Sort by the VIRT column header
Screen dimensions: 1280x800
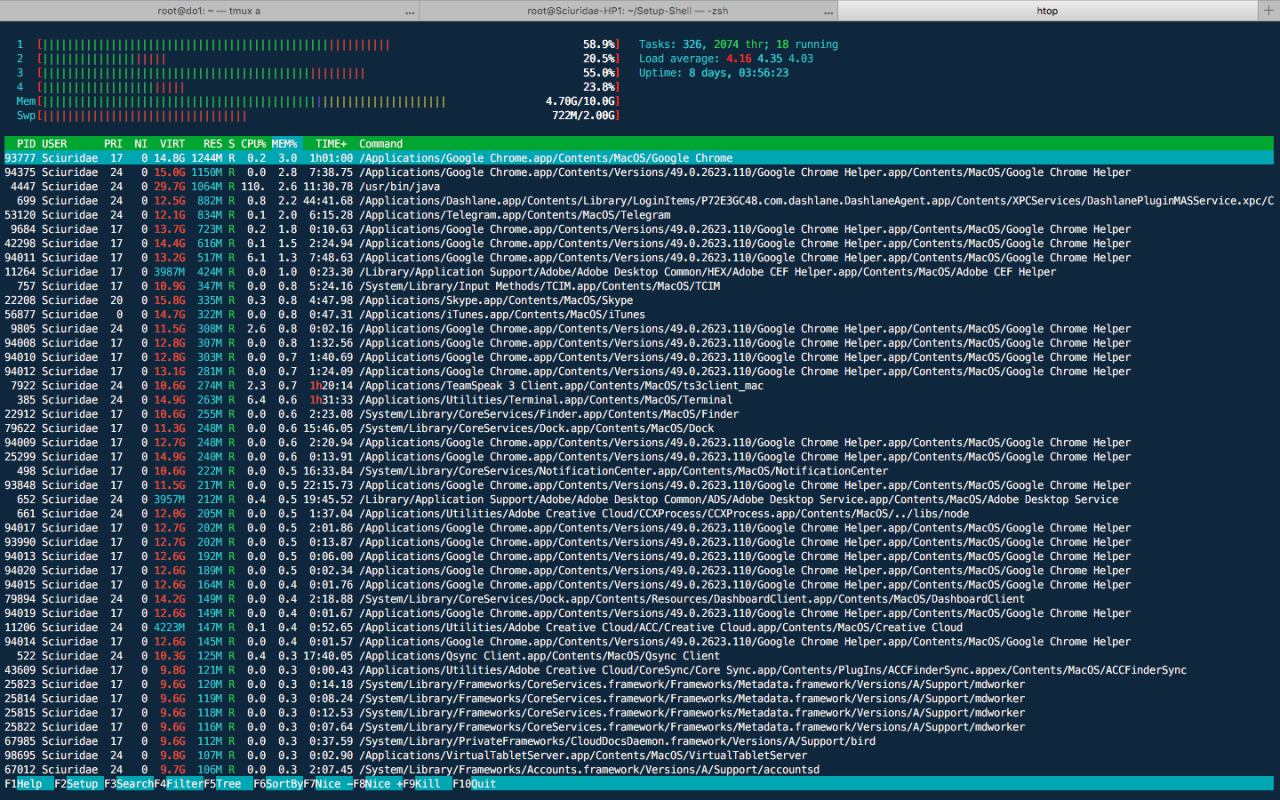tap(172, 144)
